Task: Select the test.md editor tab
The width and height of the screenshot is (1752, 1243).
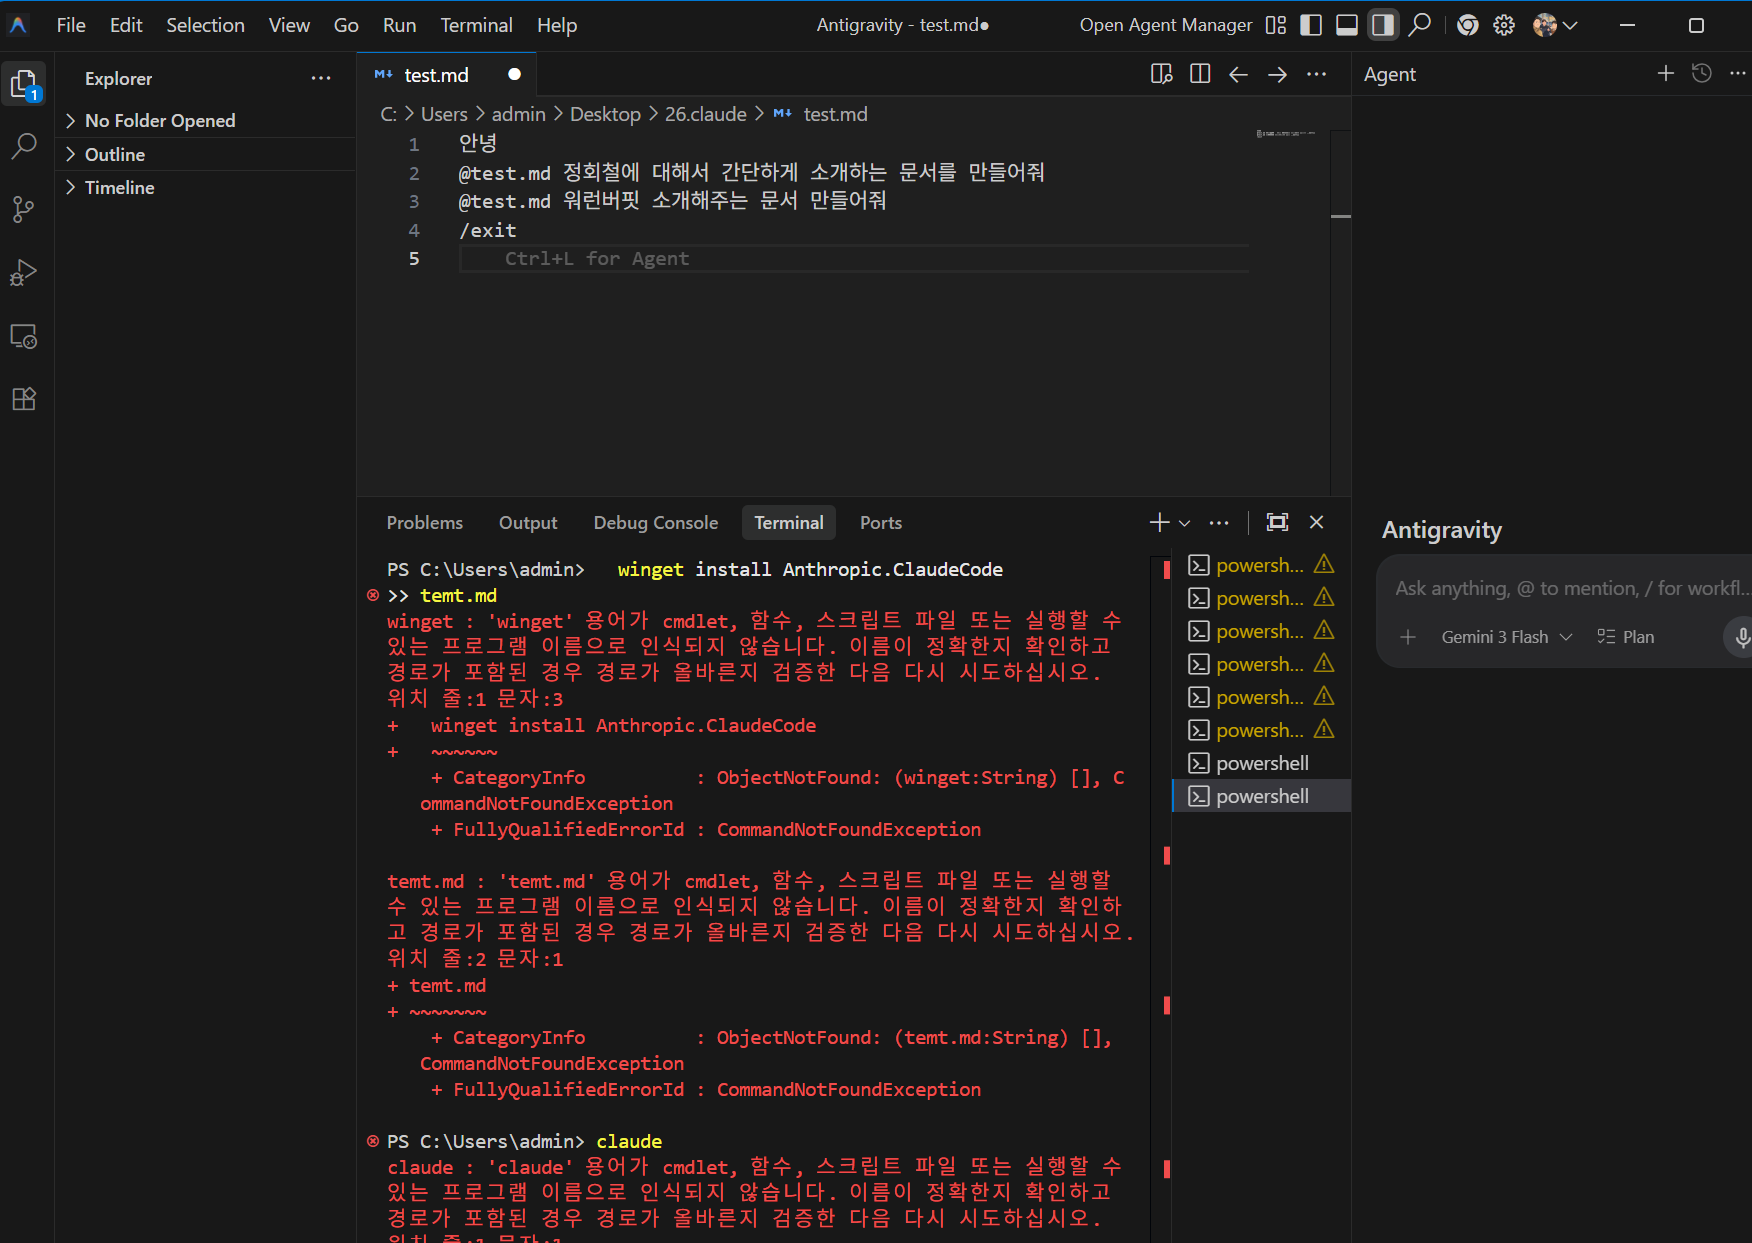Action: (x=447, y=75)
